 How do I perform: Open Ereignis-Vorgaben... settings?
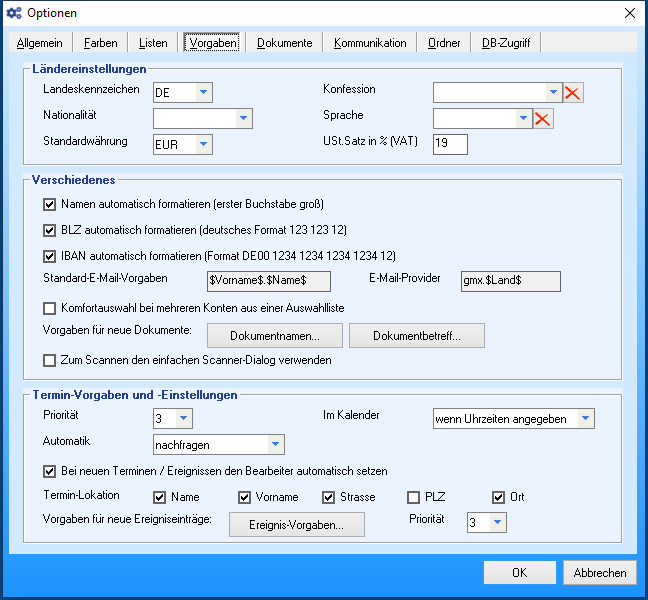297,524
